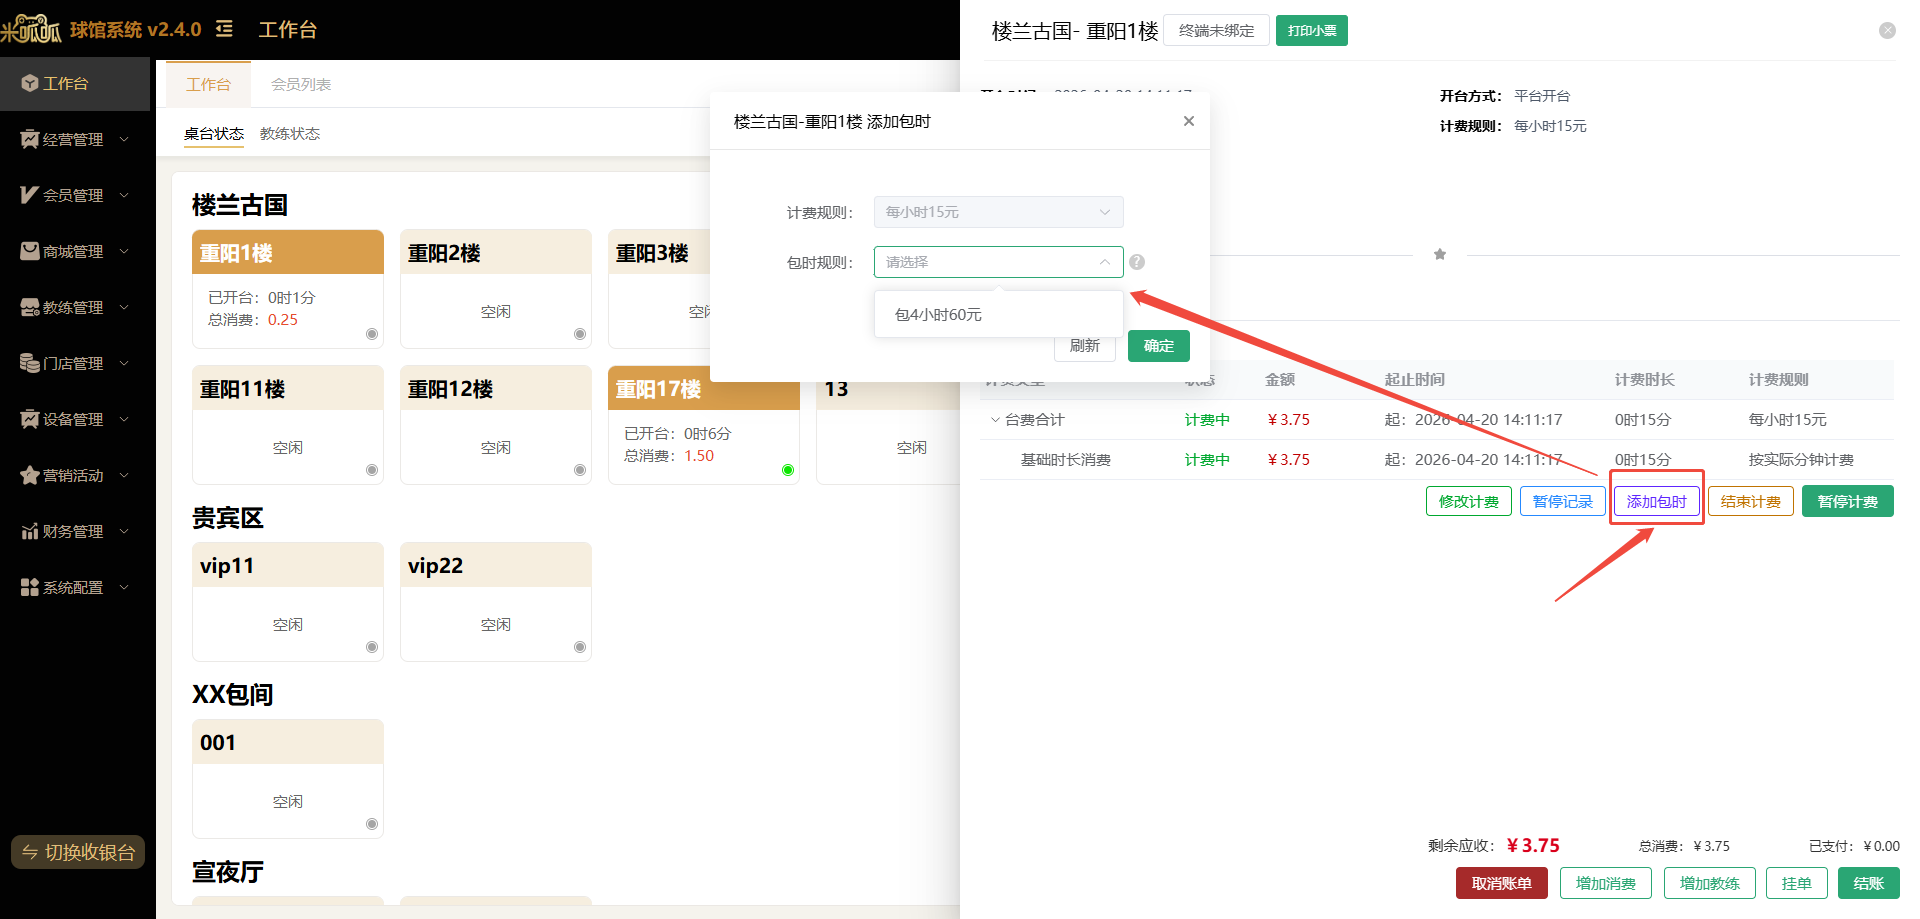Open the vip22 table card
The height and width of the screenshot is (919, 1920).
pos(496,602)
